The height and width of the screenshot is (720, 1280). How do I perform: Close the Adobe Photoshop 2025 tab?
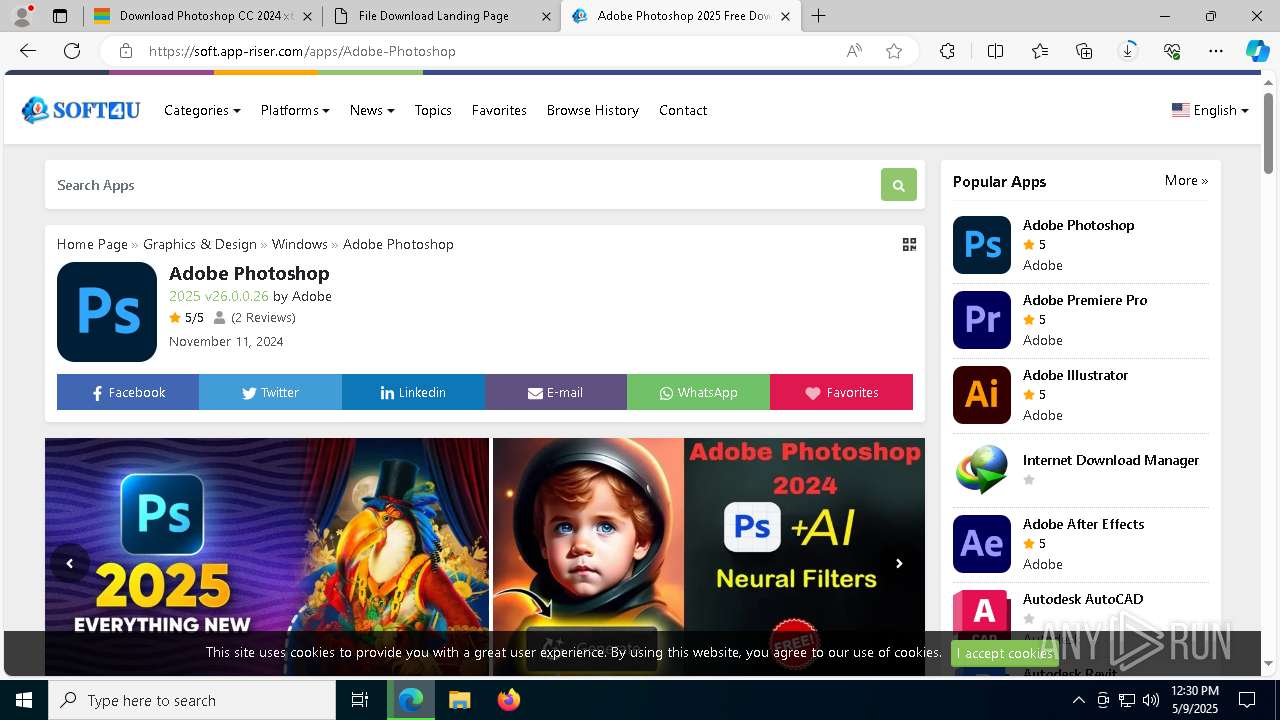(785, 16)
